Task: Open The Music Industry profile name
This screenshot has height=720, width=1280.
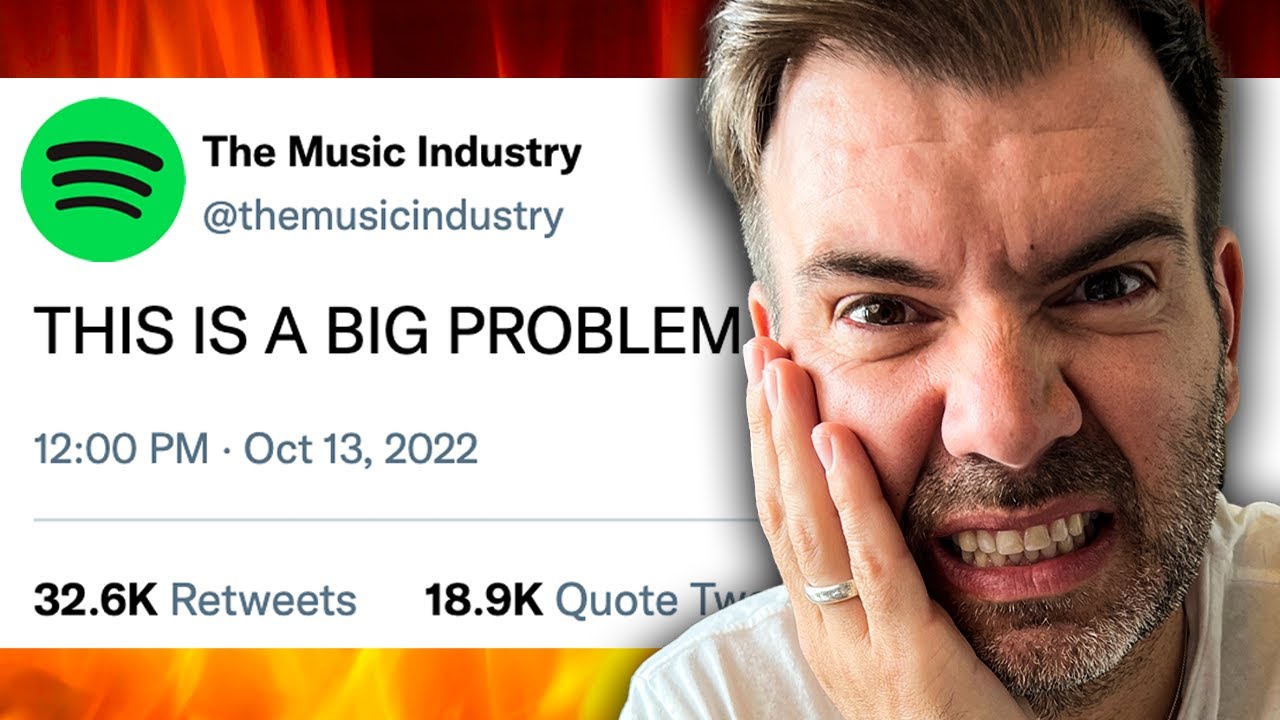Action: coord(391,154)
